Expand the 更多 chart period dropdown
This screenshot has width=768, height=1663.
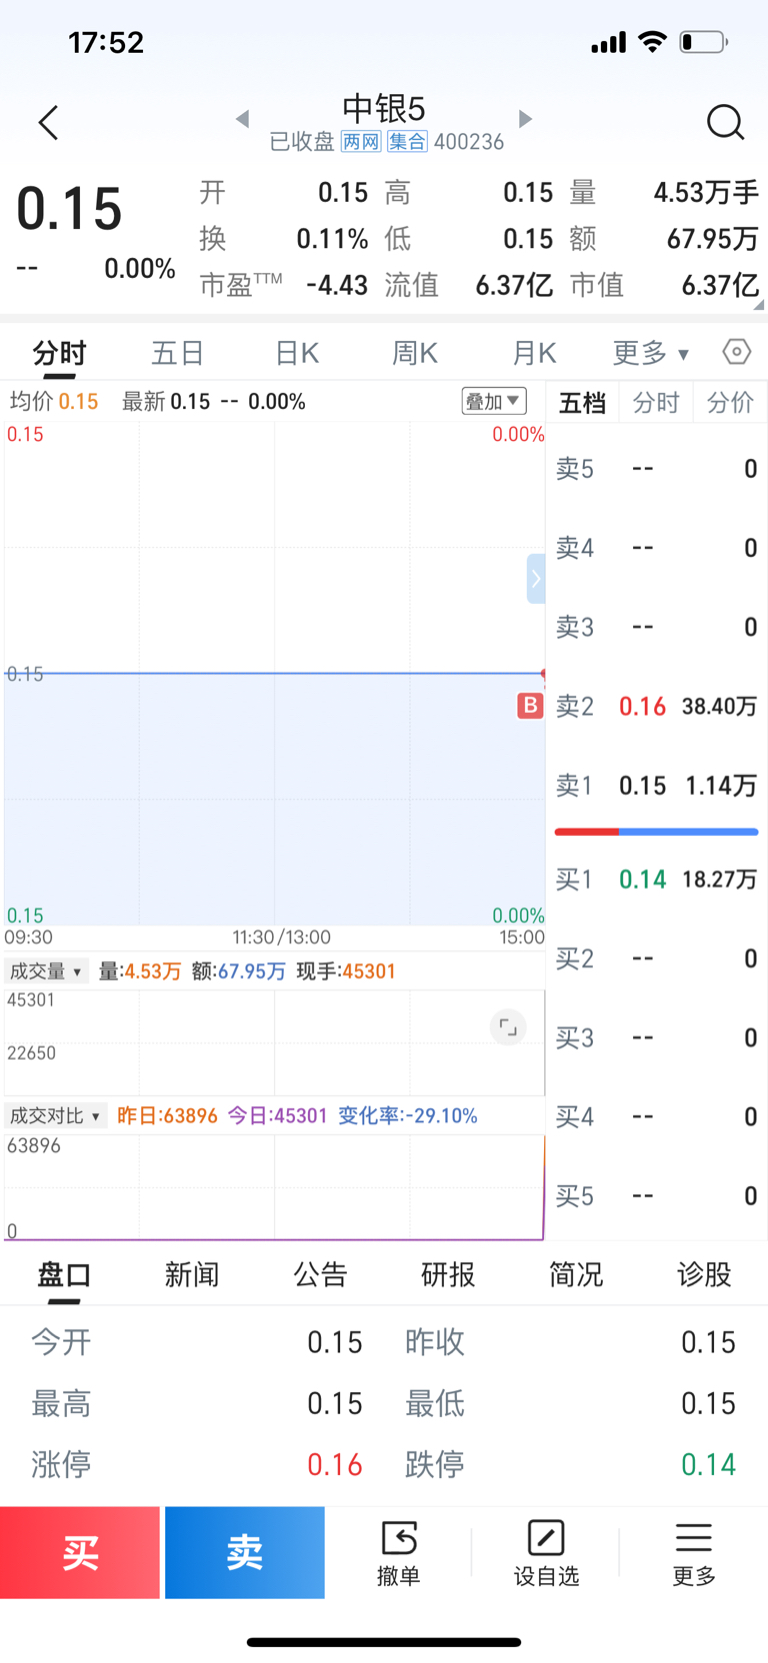(x=651, y=353)
